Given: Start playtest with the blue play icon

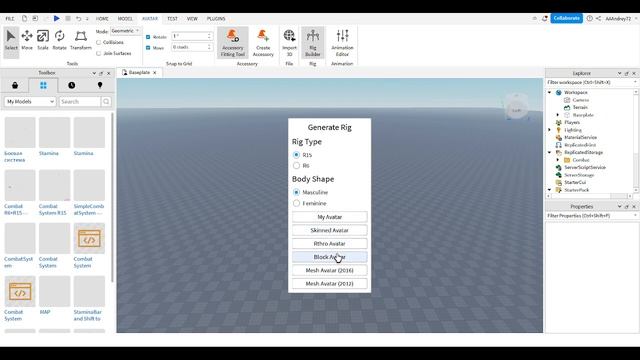Looking at the screenshot, I should [56, 18].
